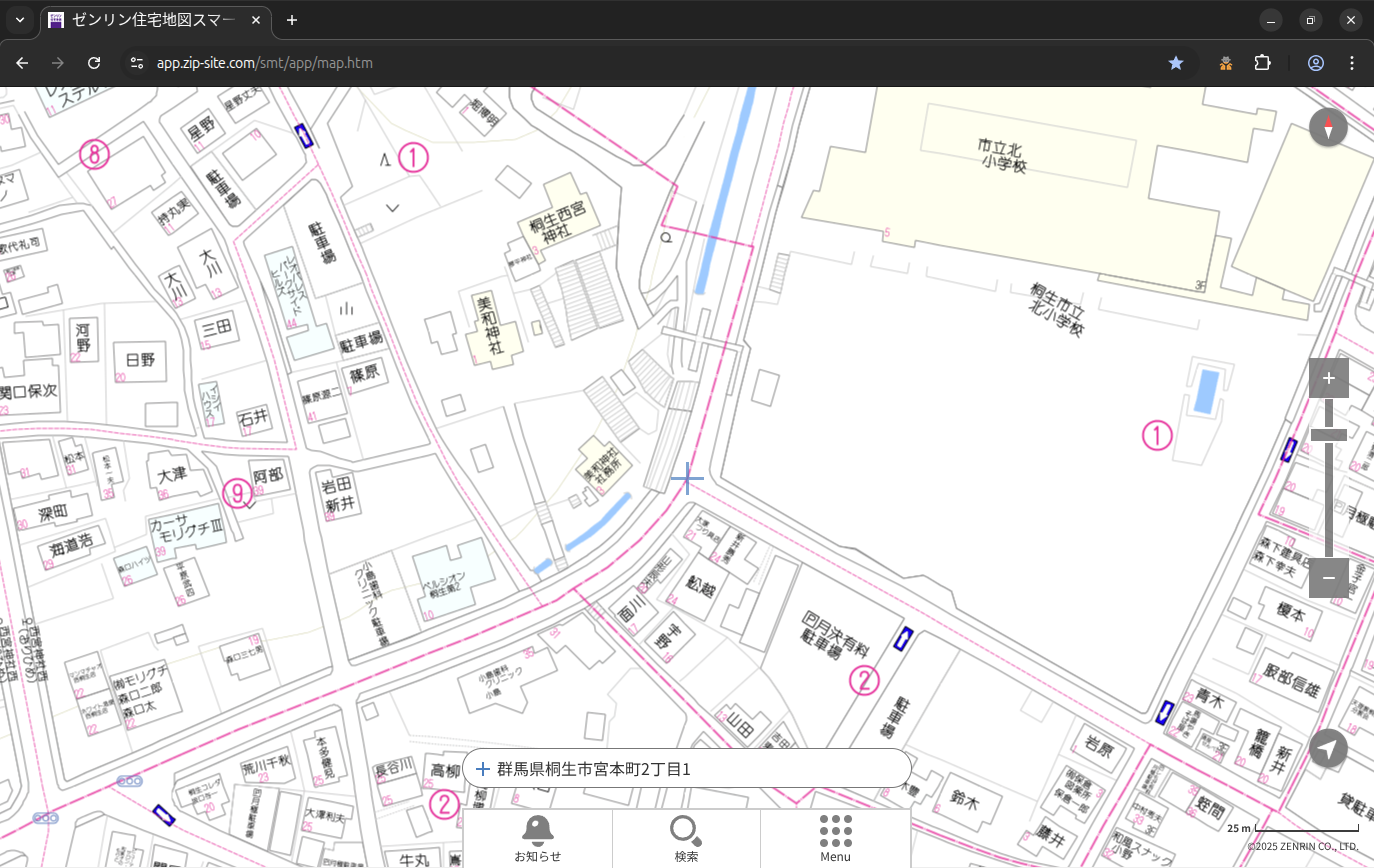
Task: Open Chrome's three-dot menu
Action: [x=1352, y=63]
